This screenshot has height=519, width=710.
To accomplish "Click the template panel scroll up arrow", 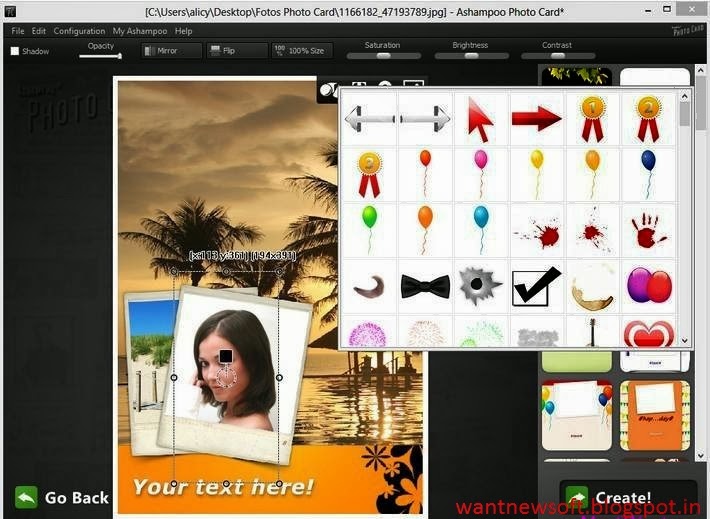I will (x=700, y=71).
